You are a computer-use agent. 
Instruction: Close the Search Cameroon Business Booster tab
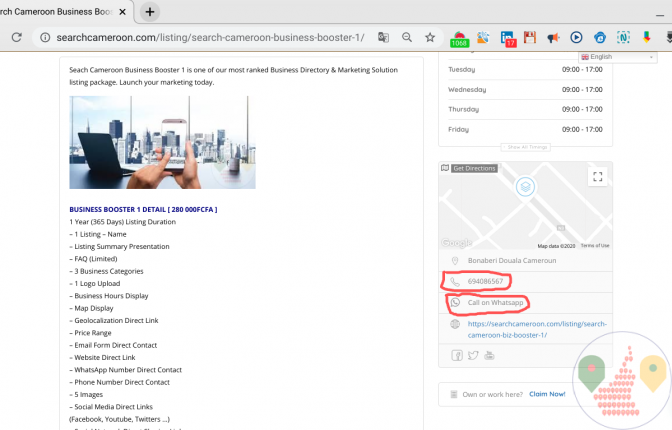pos(123,12)
